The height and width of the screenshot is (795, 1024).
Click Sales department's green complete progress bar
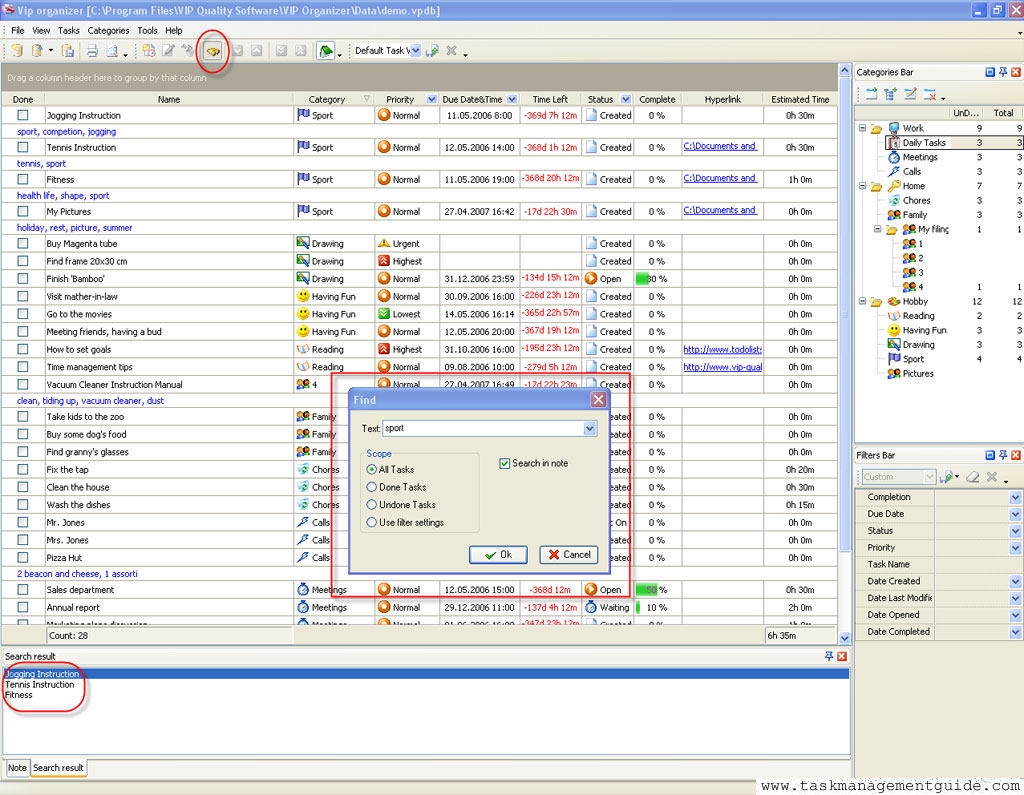click(x=647, y=589)
